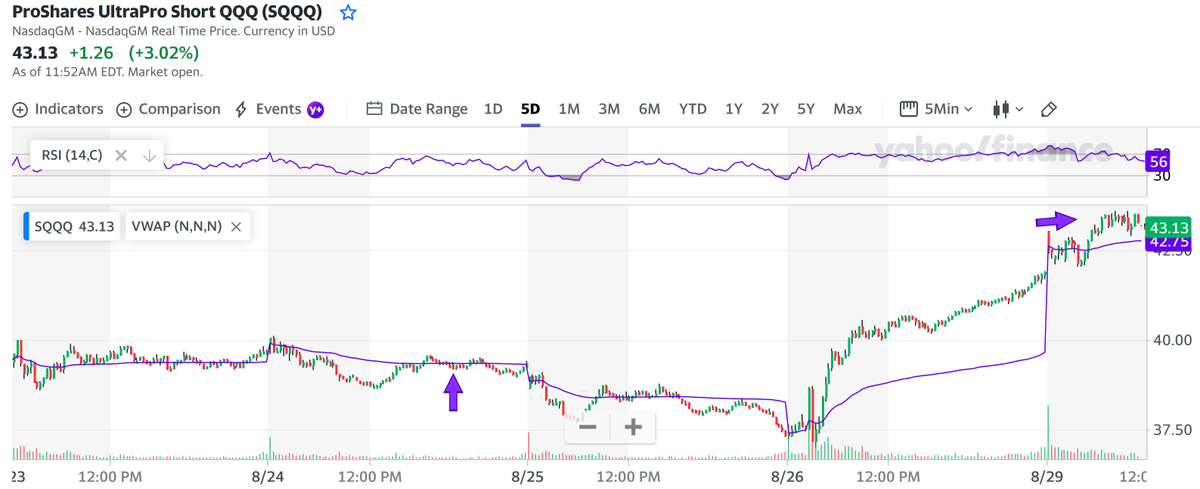Click the VWAP (N,N,N) label

[x=176, y=227]
